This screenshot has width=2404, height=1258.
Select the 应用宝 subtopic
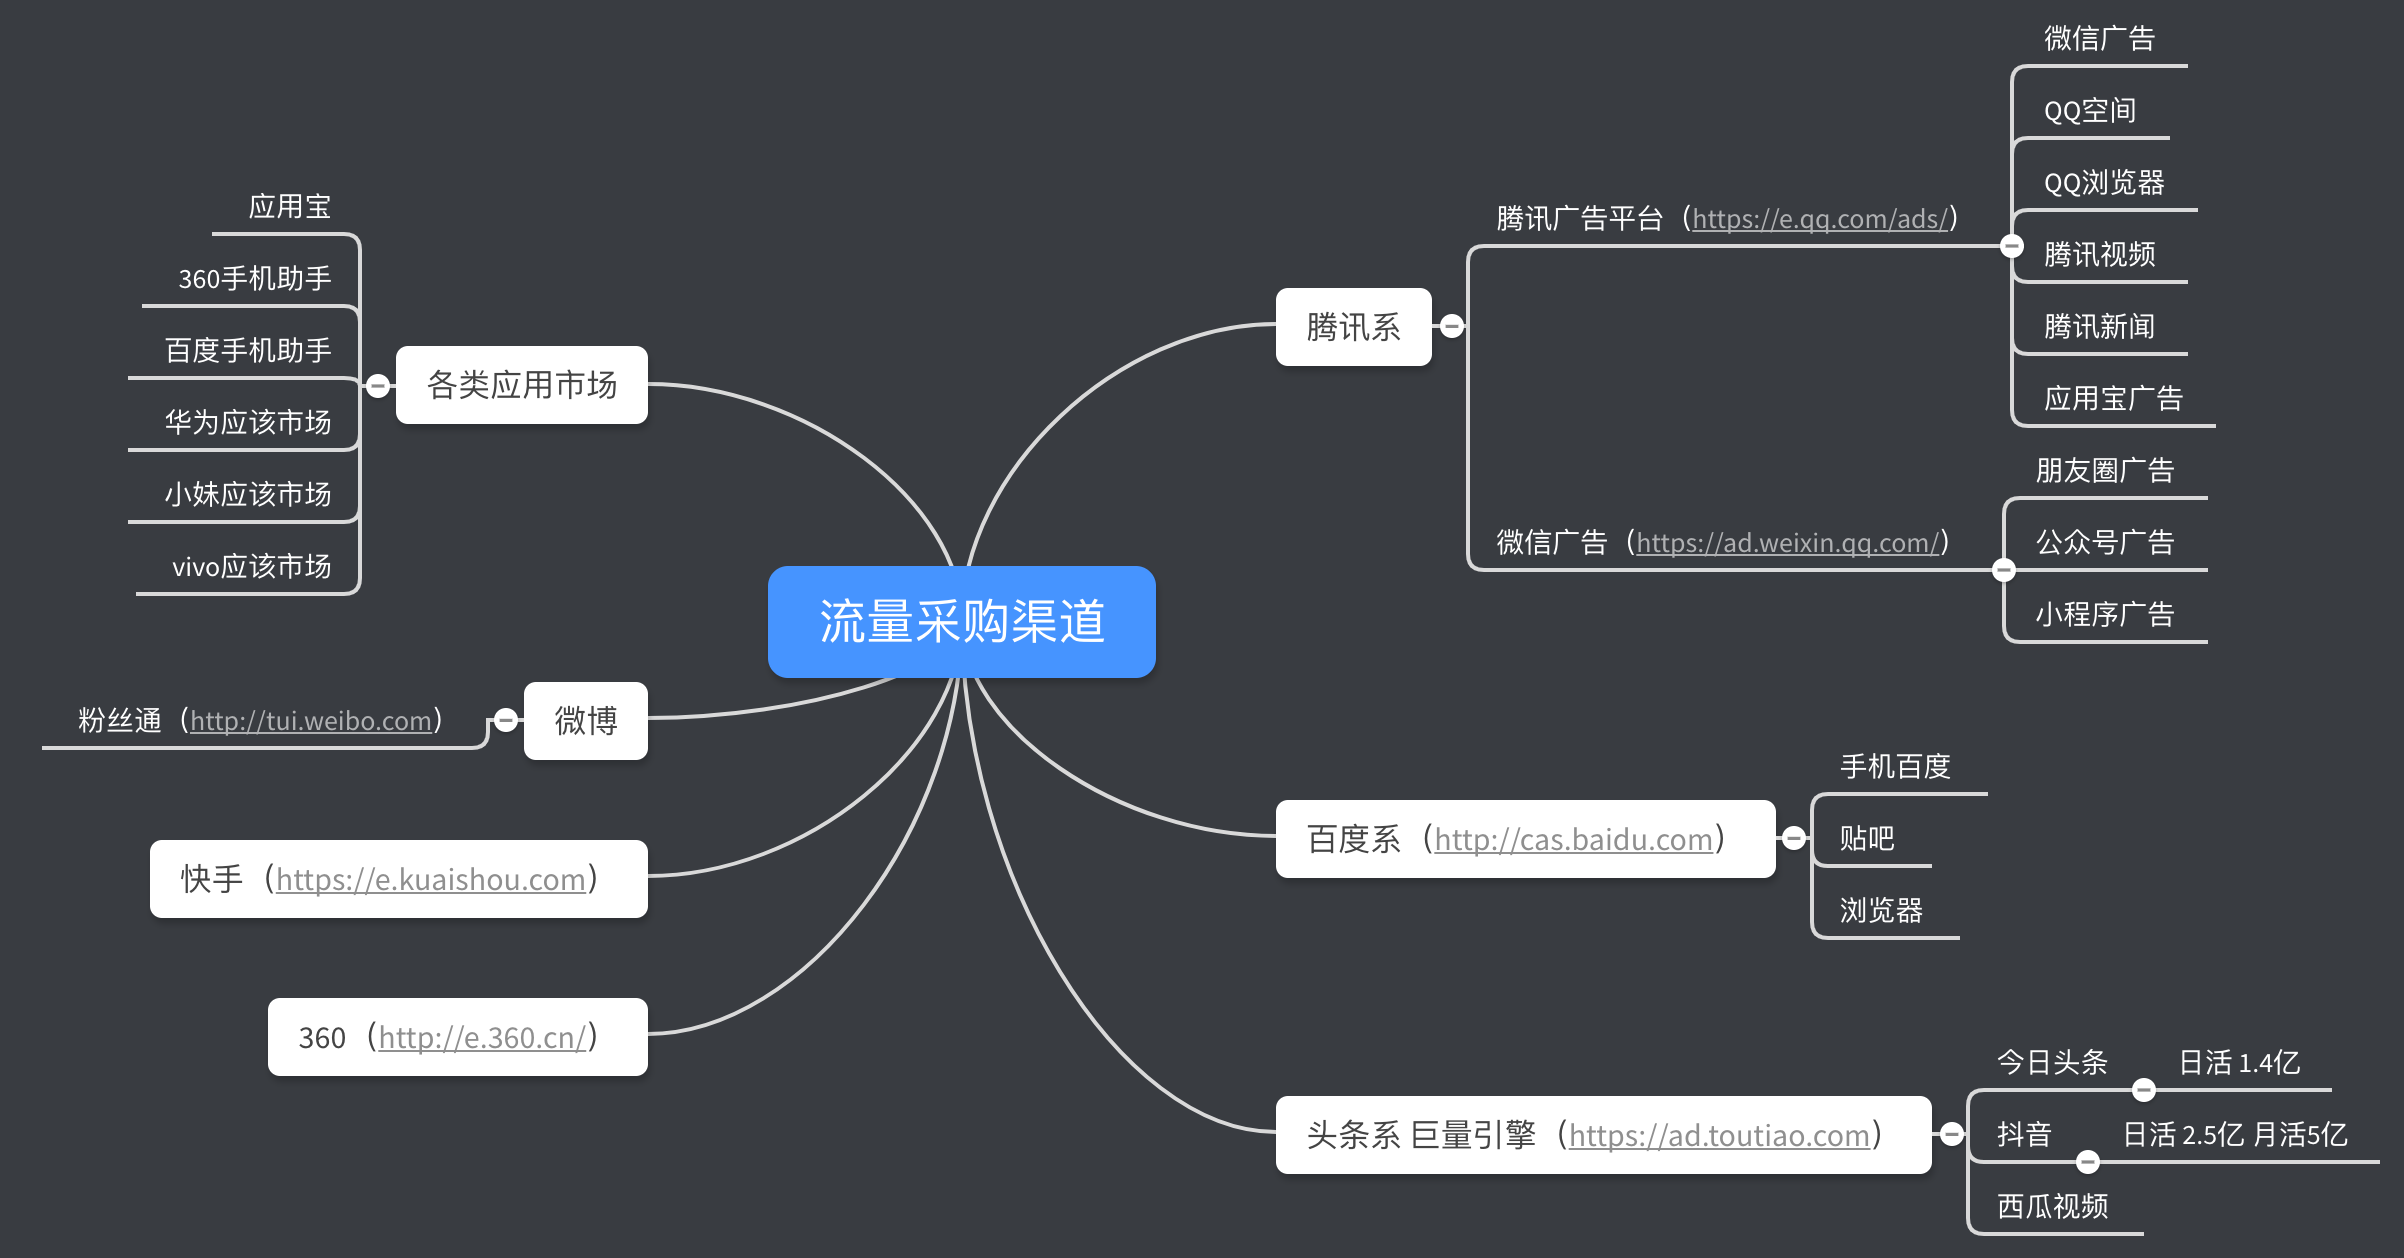290,207
